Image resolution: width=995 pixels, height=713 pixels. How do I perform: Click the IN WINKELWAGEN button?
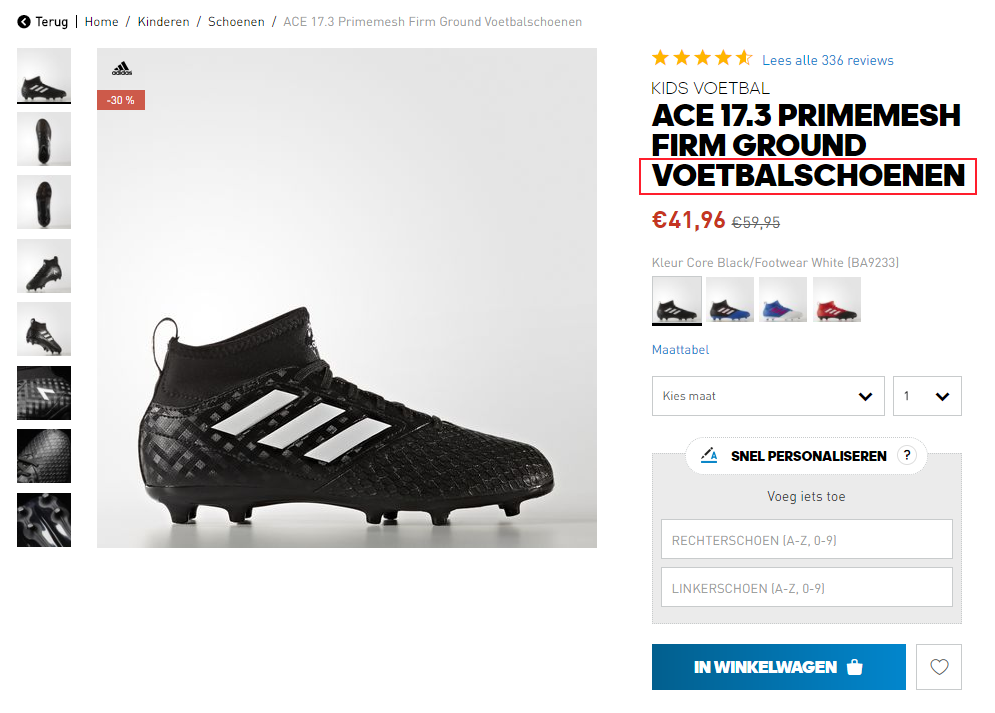click(x=778, y=667)
